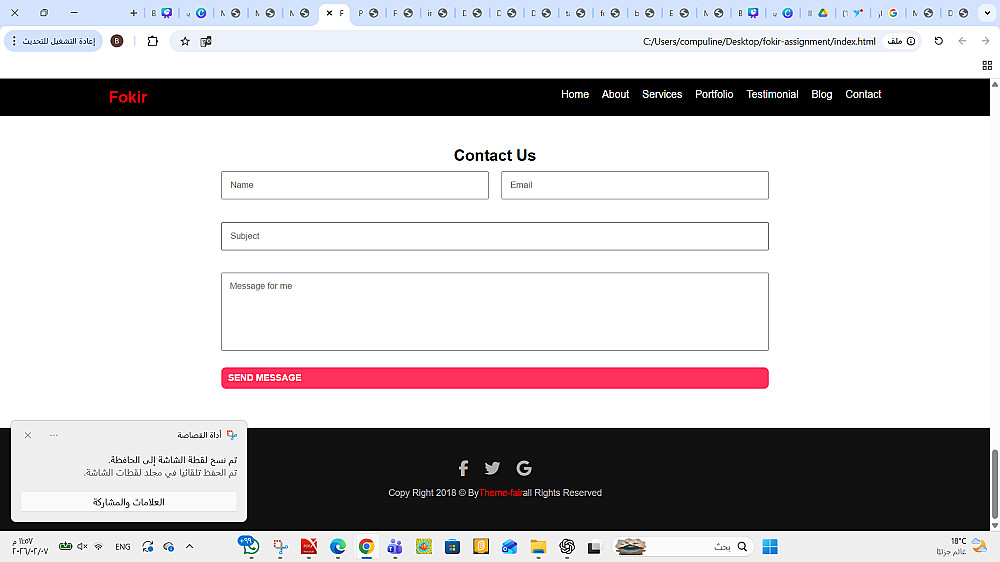Open the Blog nav item
Viewport: 1000px width, 562px height.
tap(821, 94)
